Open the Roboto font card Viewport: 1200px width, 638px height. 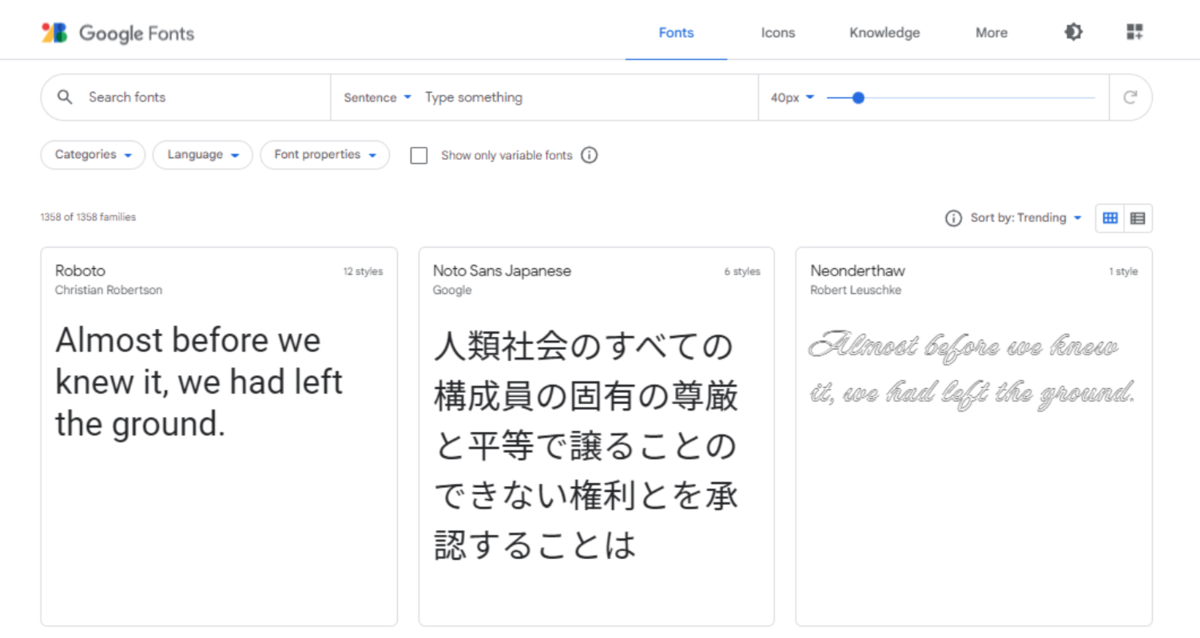pyautogui.click(x=219, y=436)
